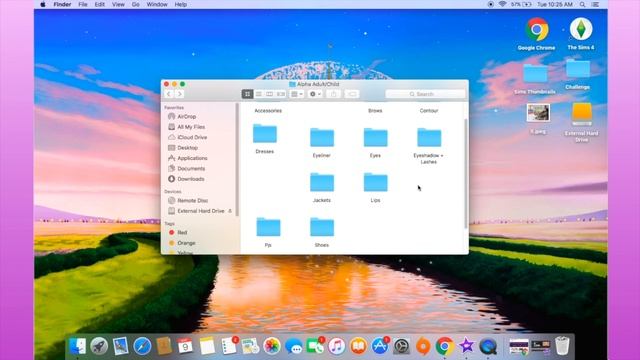640x360 pixels.
Task: Open the Eyeshadow + Lashes folder
Action: coord(429,138)
